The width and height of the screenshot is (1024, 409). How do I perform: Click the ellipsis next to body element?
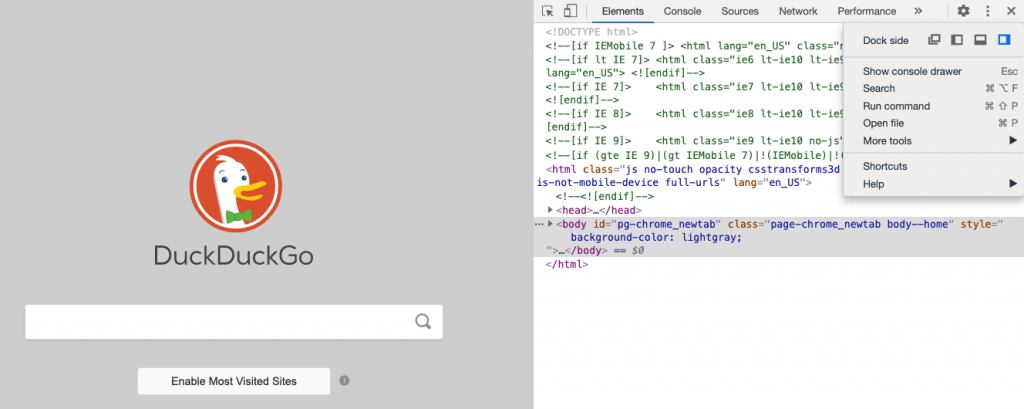coord(539,224)
